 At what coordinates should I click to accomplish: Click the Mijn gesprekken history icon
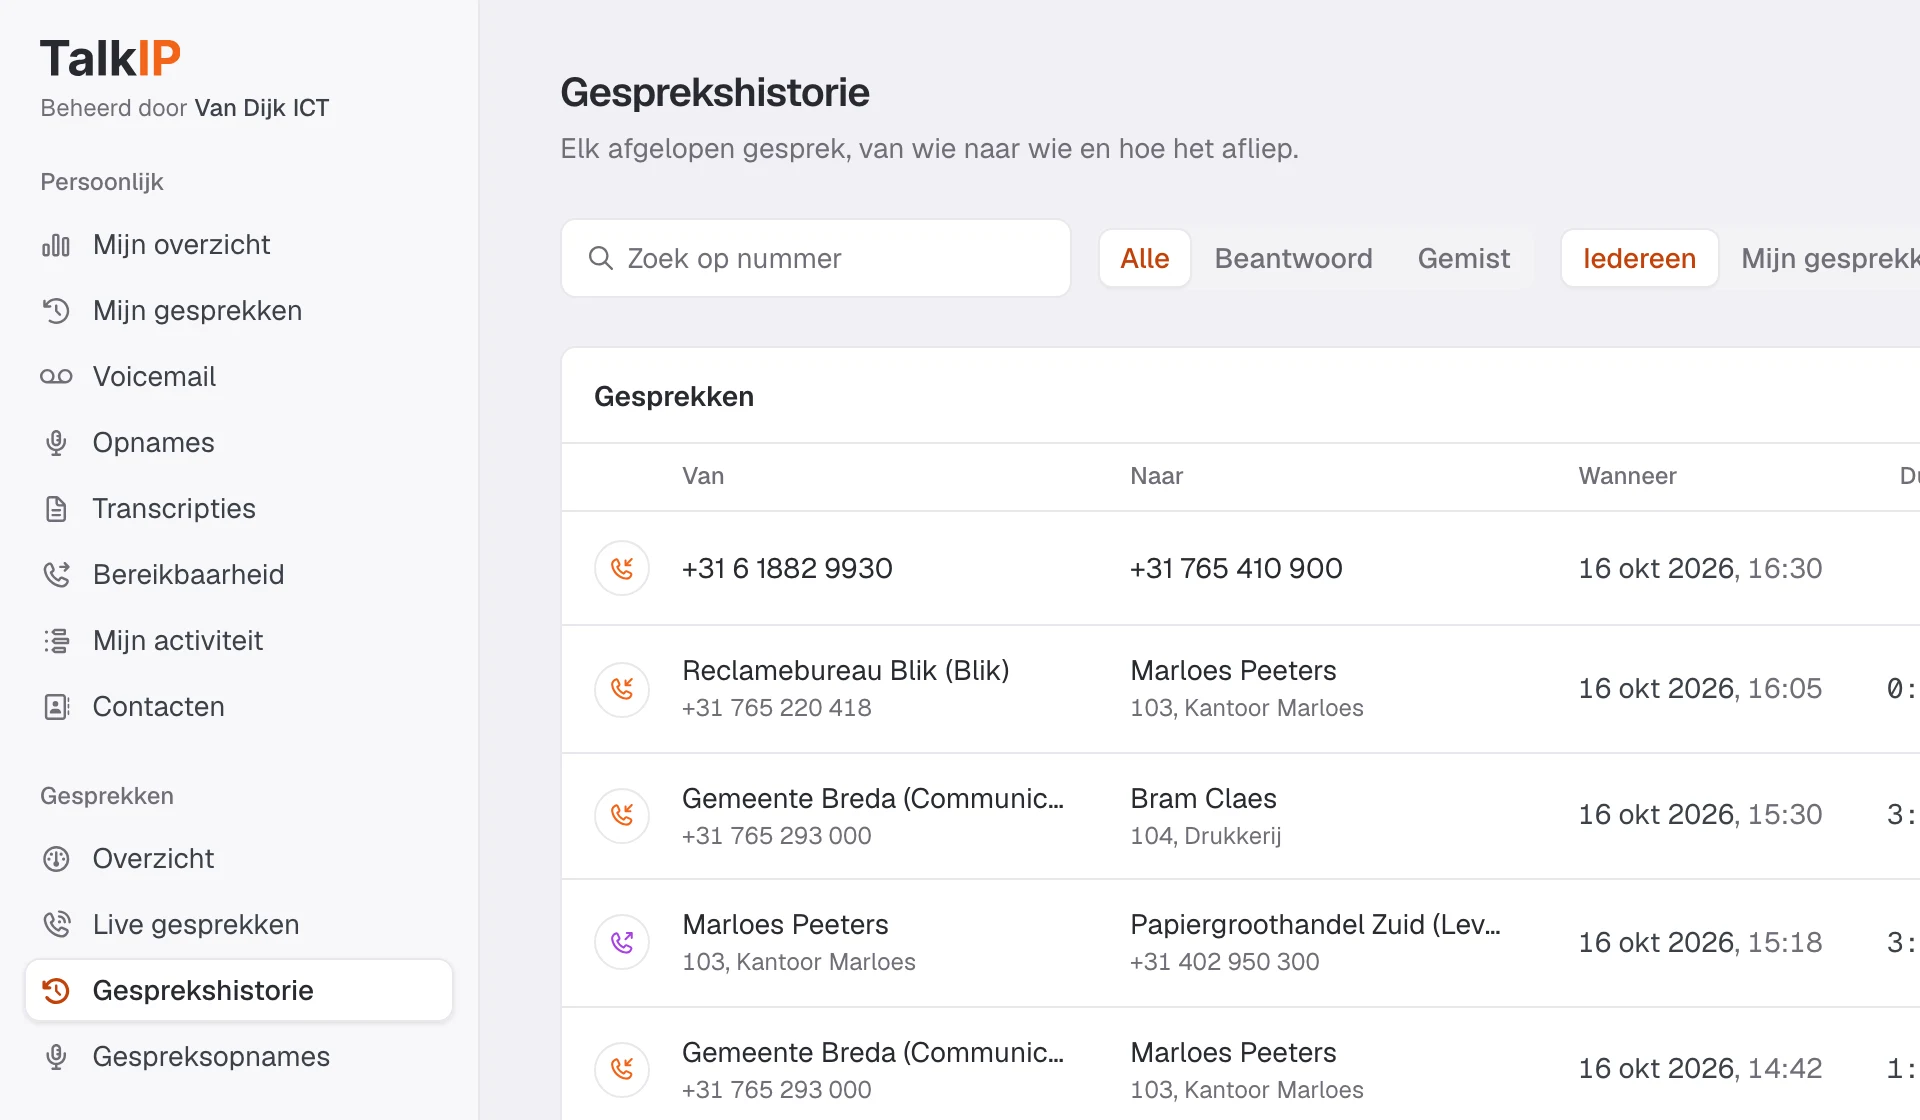pos(56,311)
